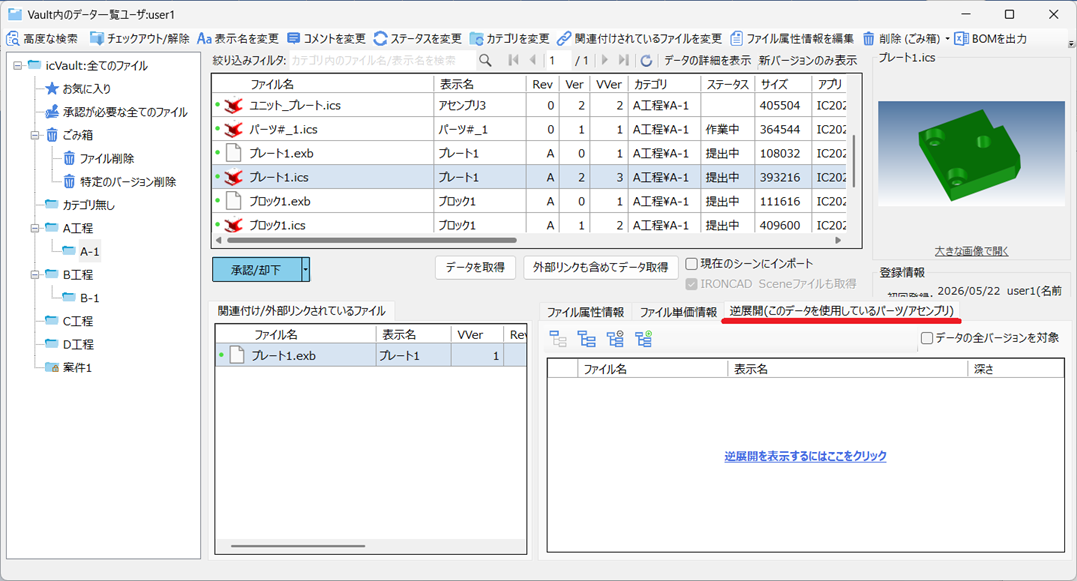The image size is (1077, 581).
Task: Sort by the サイズ column header
Action: click(783, 84)
